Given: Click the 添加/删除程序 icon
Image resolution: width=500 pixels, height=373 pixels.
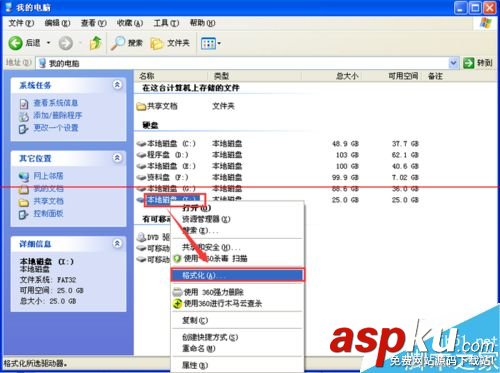Looking at the screenshot, I should pos(24,116).
